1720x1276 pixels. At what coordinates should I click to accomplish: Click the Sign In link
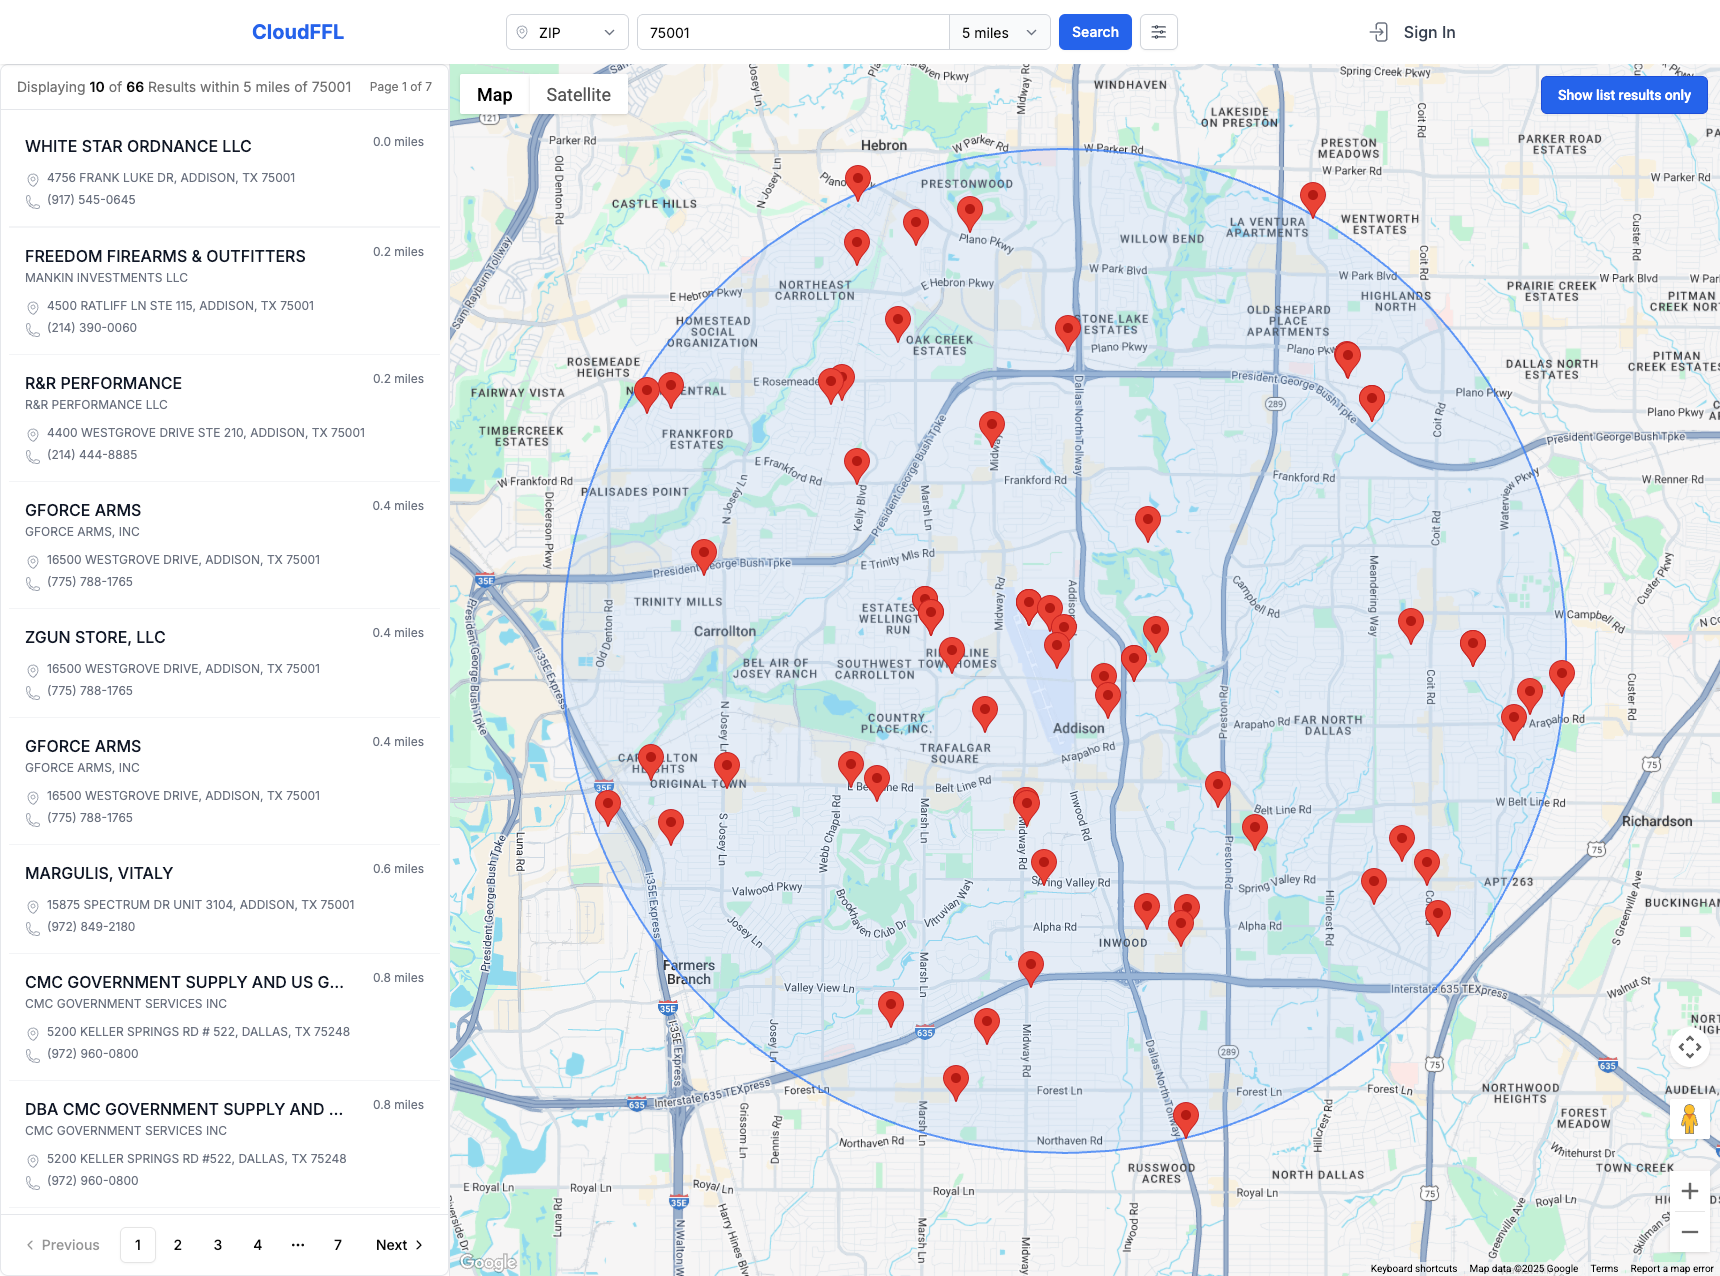[x=1429, y=32]
